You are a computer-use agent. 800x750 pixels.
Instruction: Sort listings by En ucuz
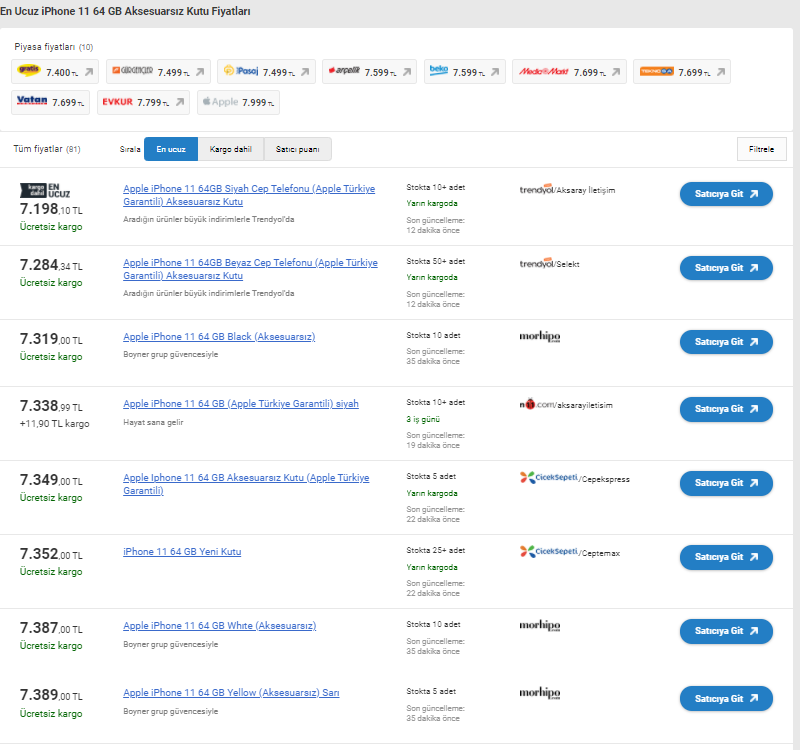point(171,149)
